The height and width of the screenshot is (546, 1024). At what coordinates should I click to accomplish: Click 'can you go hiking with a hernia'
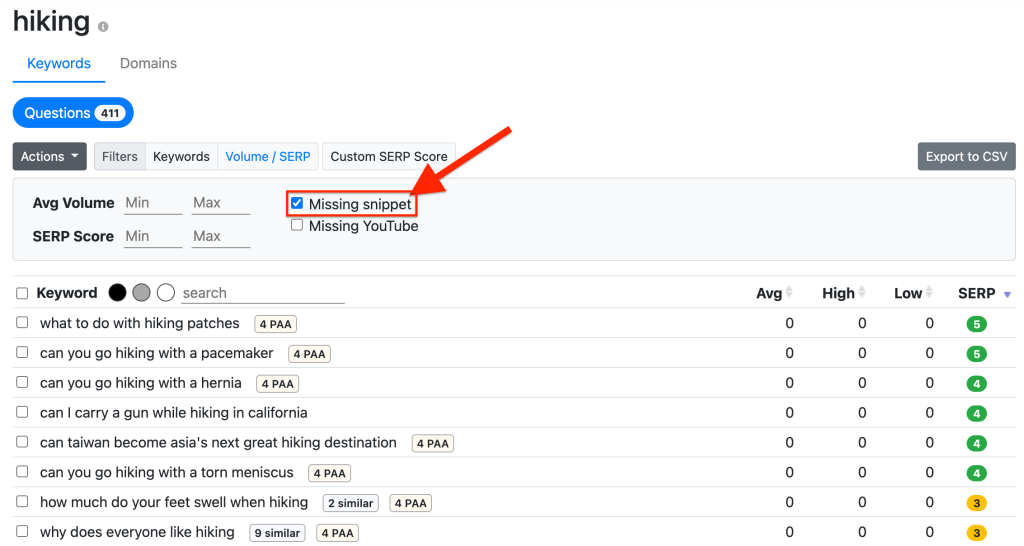click(x=140, y=383)
